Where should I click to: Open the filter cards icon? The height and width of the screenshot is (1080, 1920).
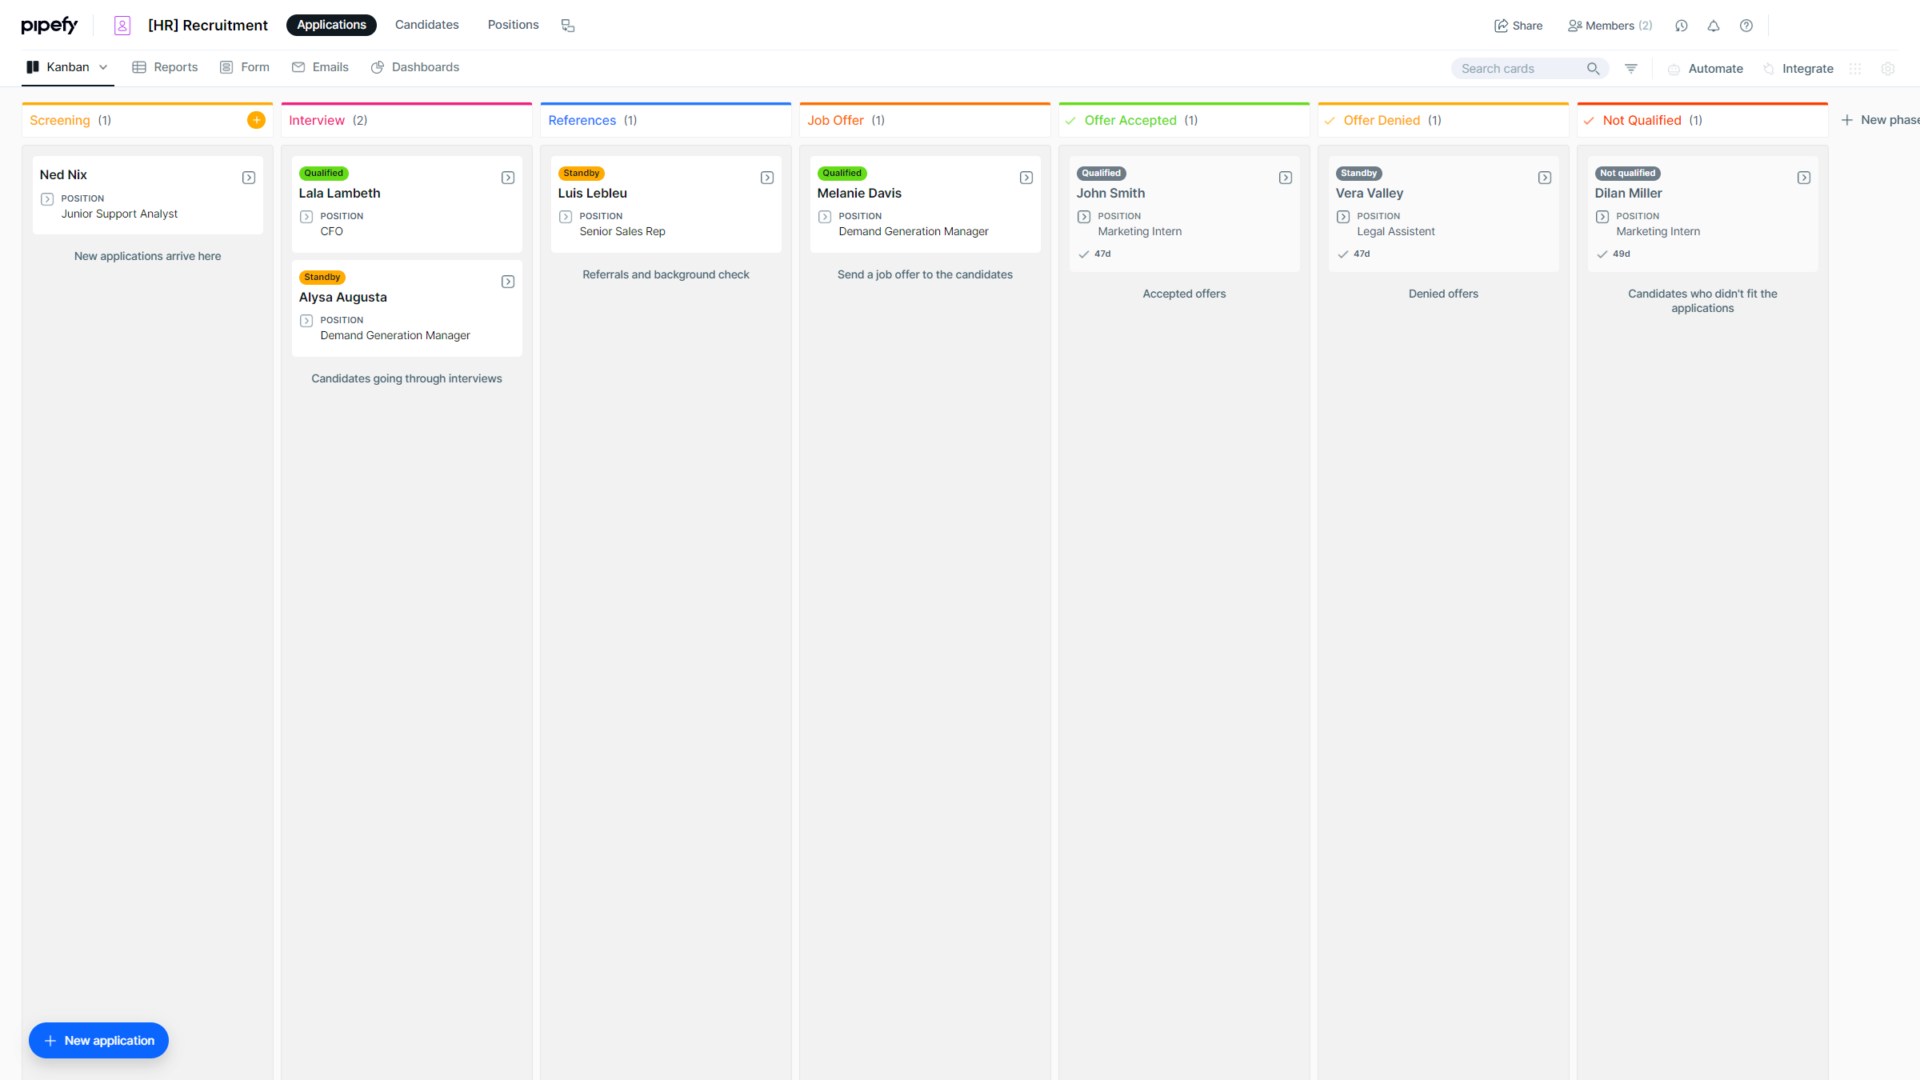pyautogui.click(x=1631, y=69)
